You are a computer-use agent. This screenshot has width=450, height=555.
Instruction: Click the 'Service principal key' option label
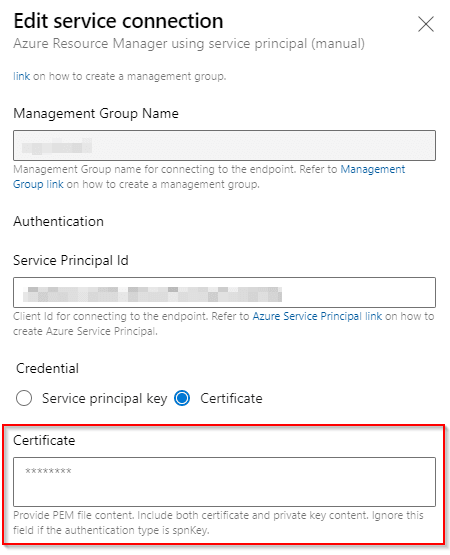(104, 399)
